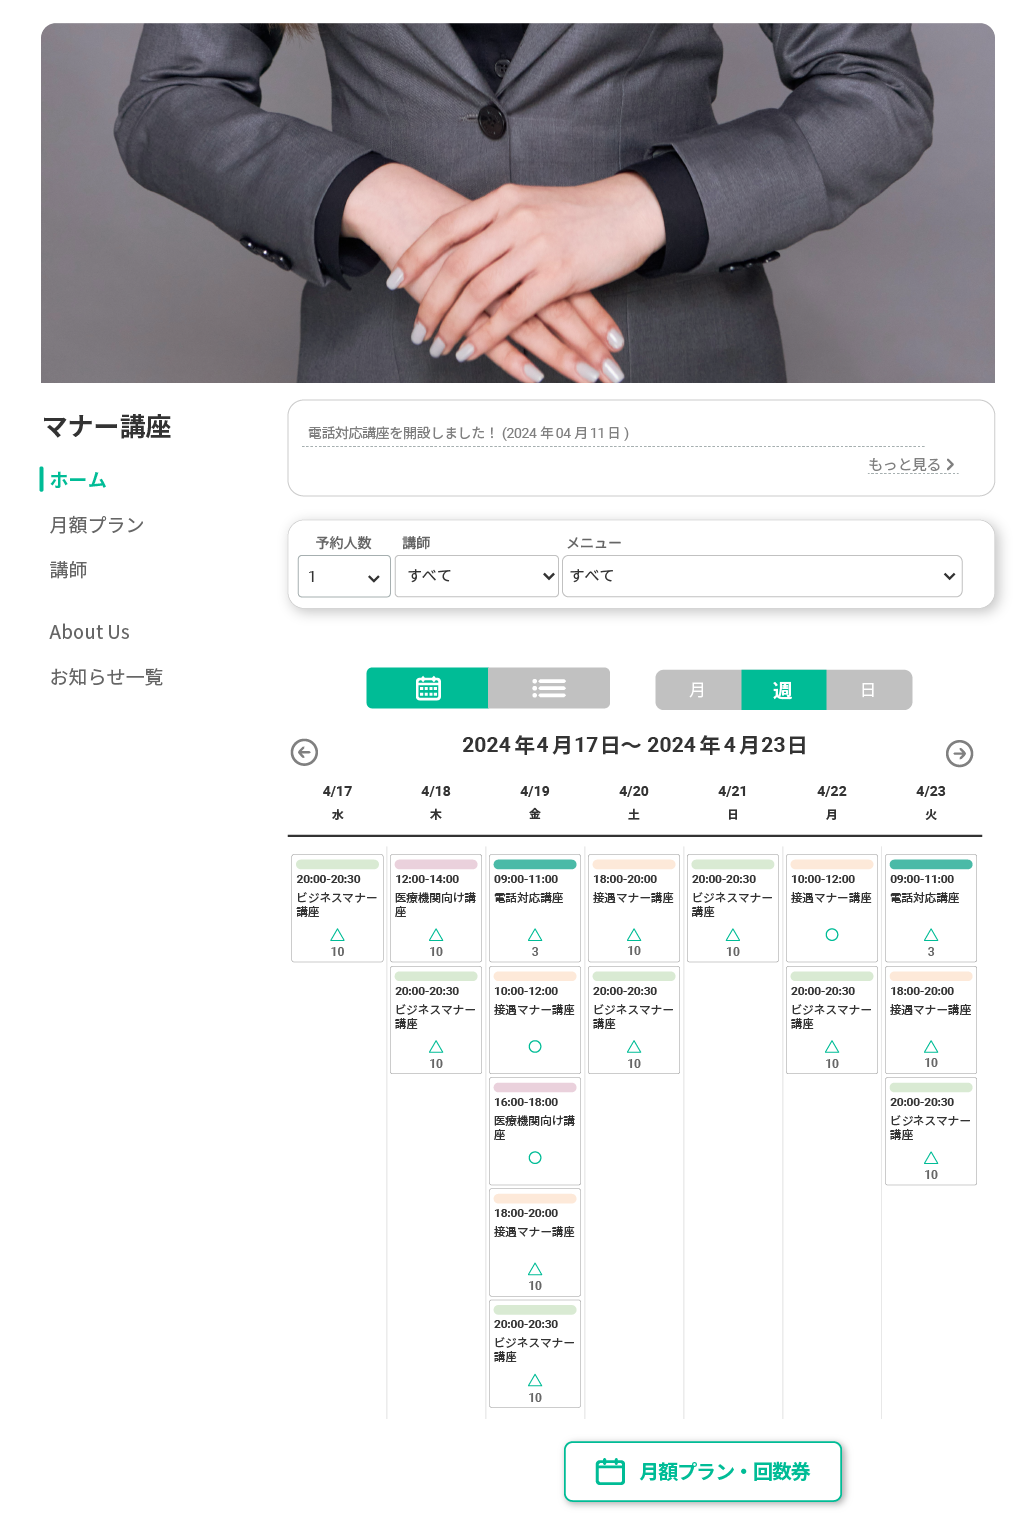Go to previous week arrow
The image size is (1036, 1526).
coord(304,752)
